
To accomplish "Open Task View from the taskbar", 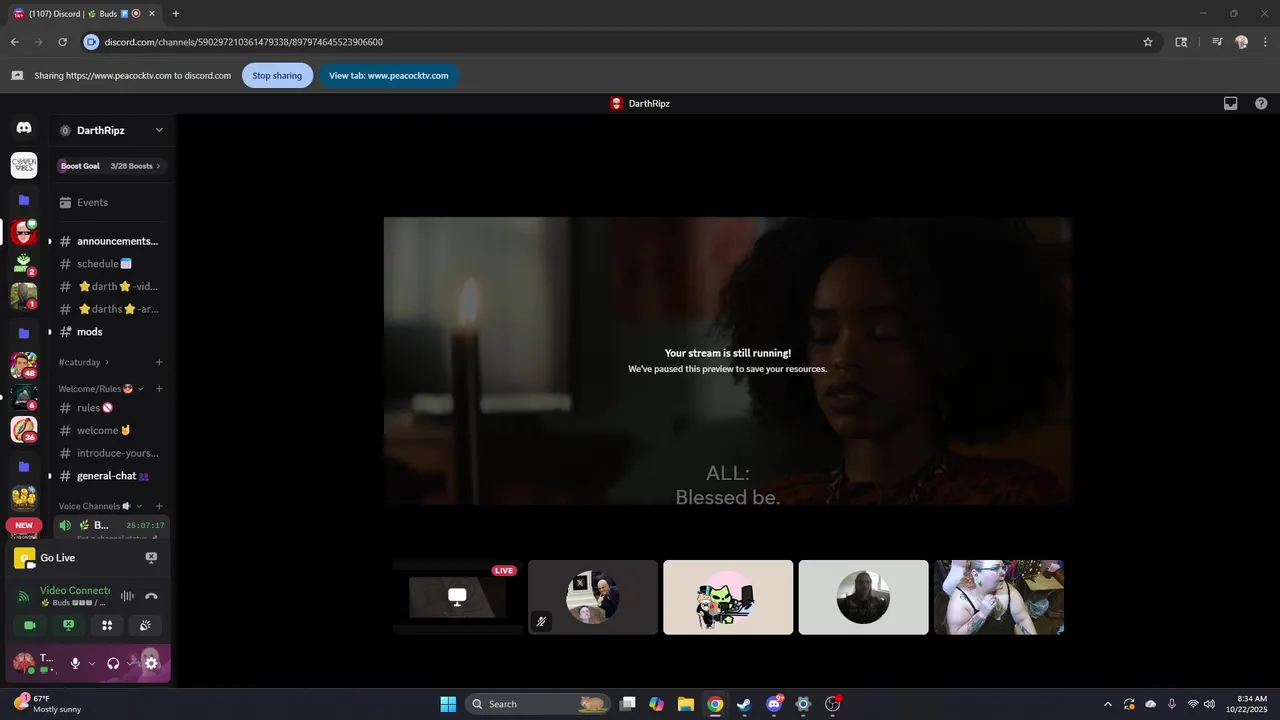I will 627,704.
